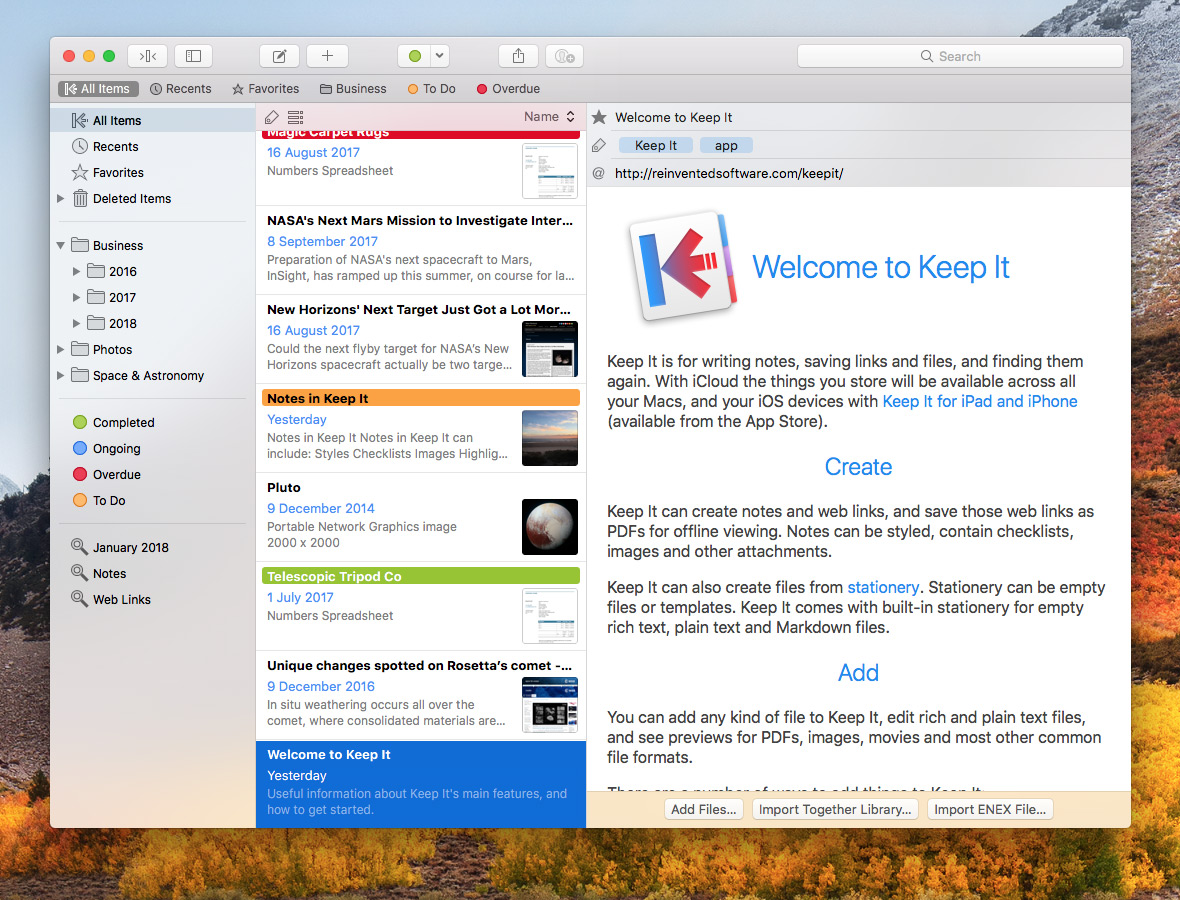1180x900 pixels.
Task: Click the list view options icon
Action: point(296,117)
